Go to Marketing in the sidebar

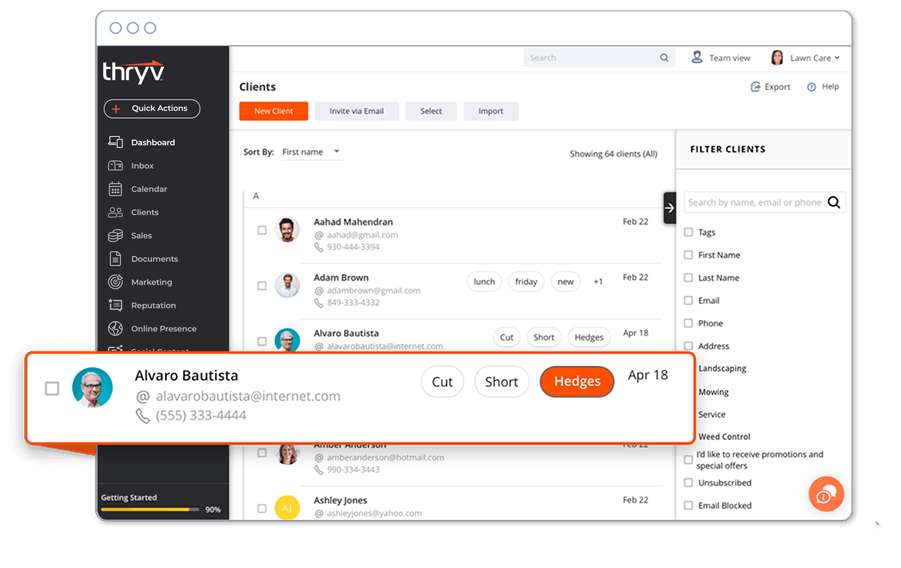(x=151, y=282)
